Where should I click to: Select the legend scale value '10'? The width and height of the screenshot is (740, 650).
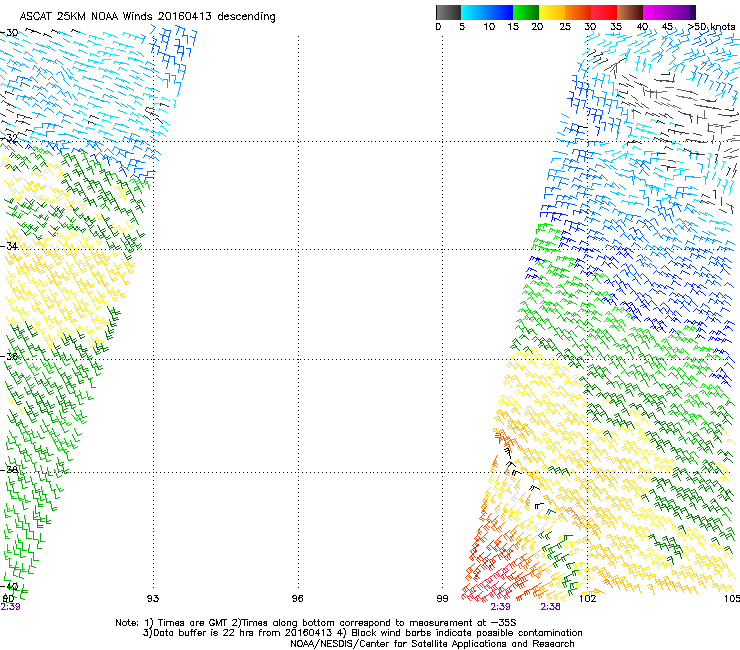pos(489,27)
